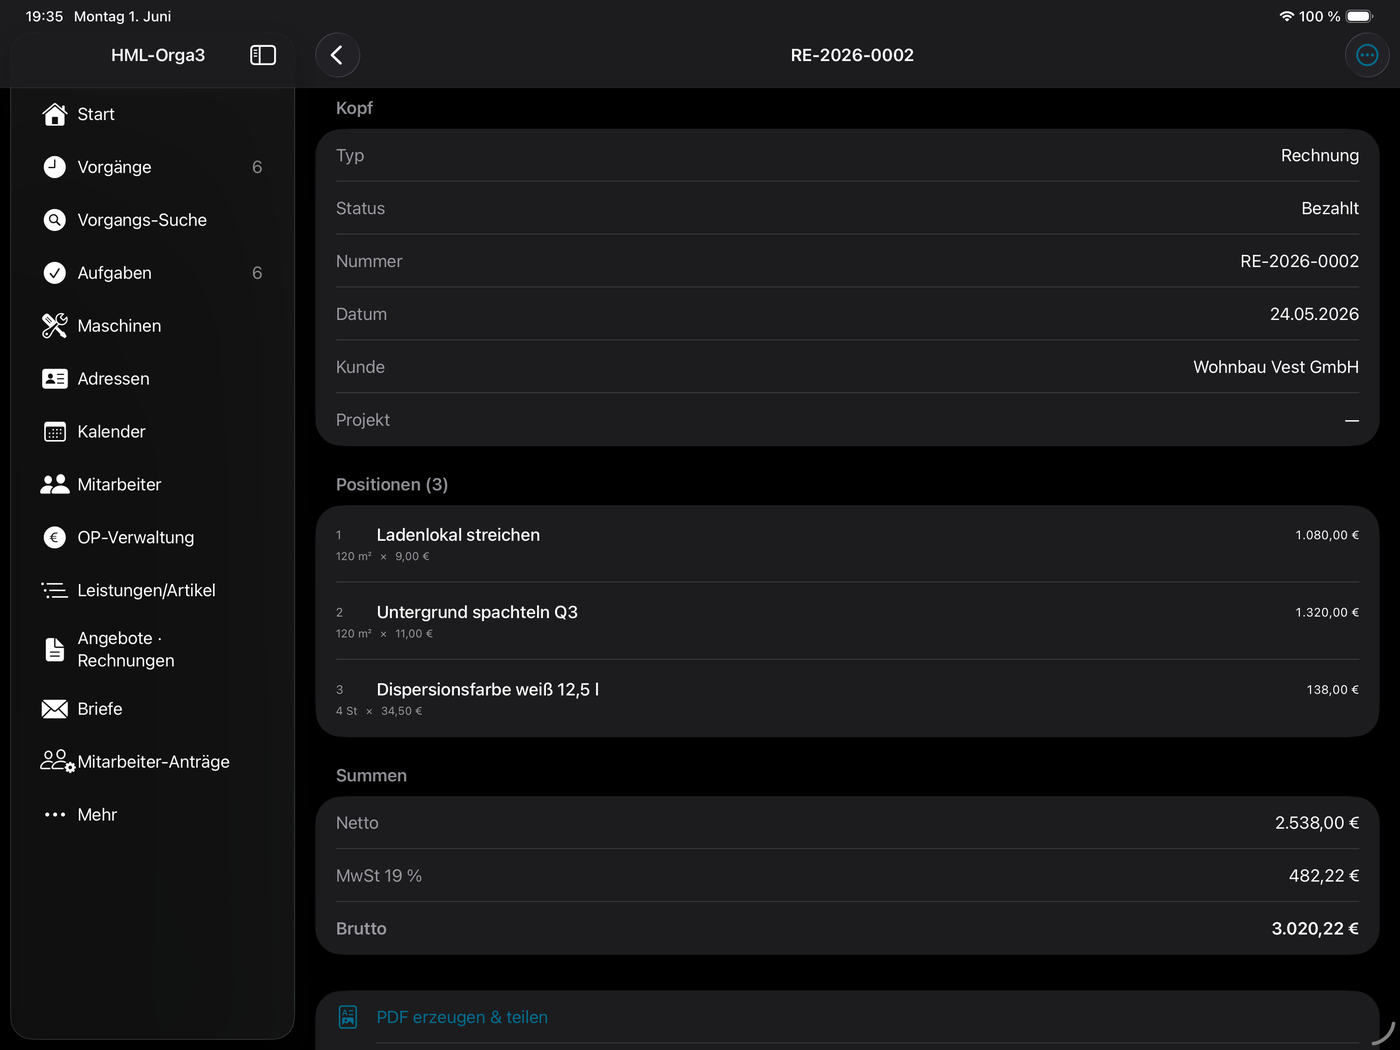
Task: Open the Aufgaben checkmark icon
Action: click(55, 273)
